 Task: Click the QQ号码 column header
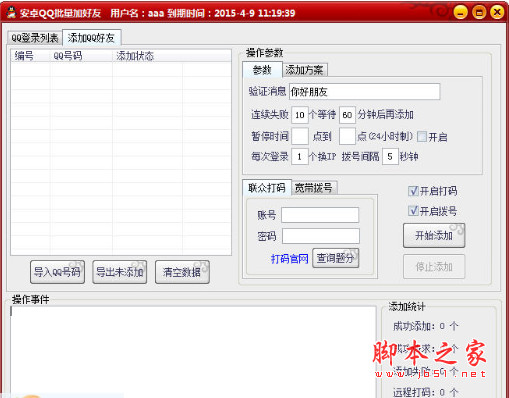pos(81,56)
